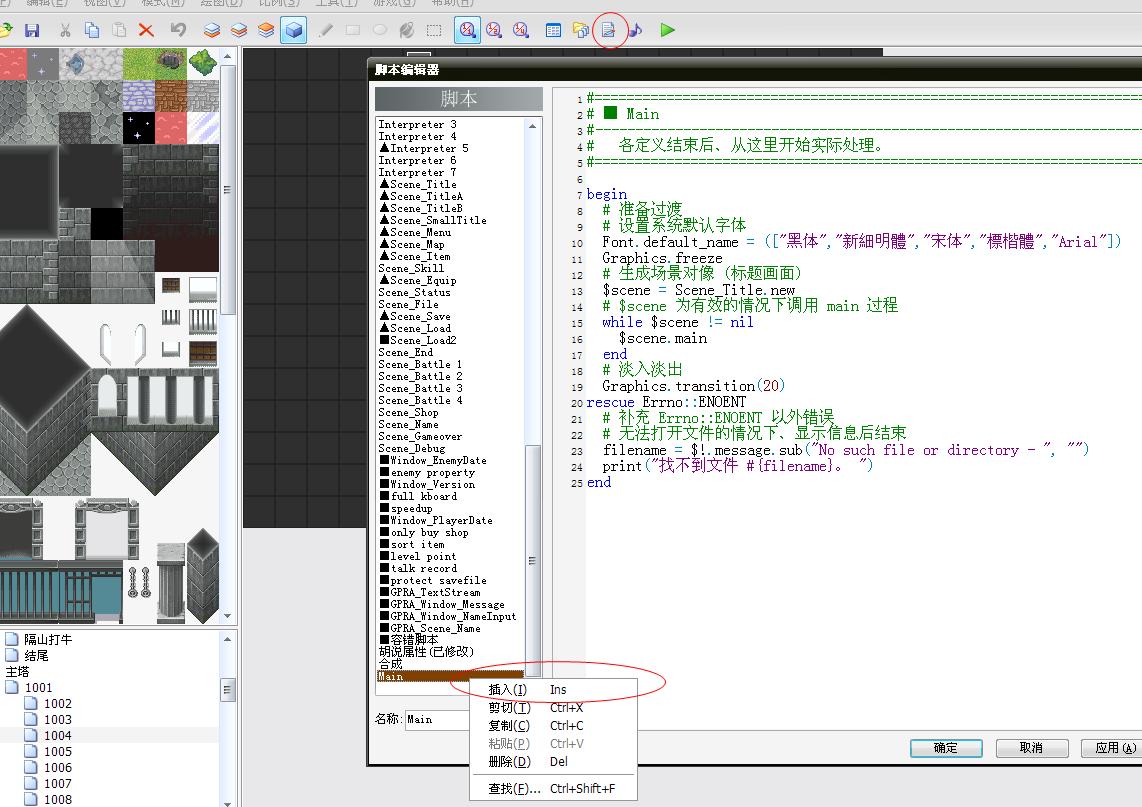Select the 主塔 node in map tree
This screenshot has width=1142, height=807.
click(17, 672)
